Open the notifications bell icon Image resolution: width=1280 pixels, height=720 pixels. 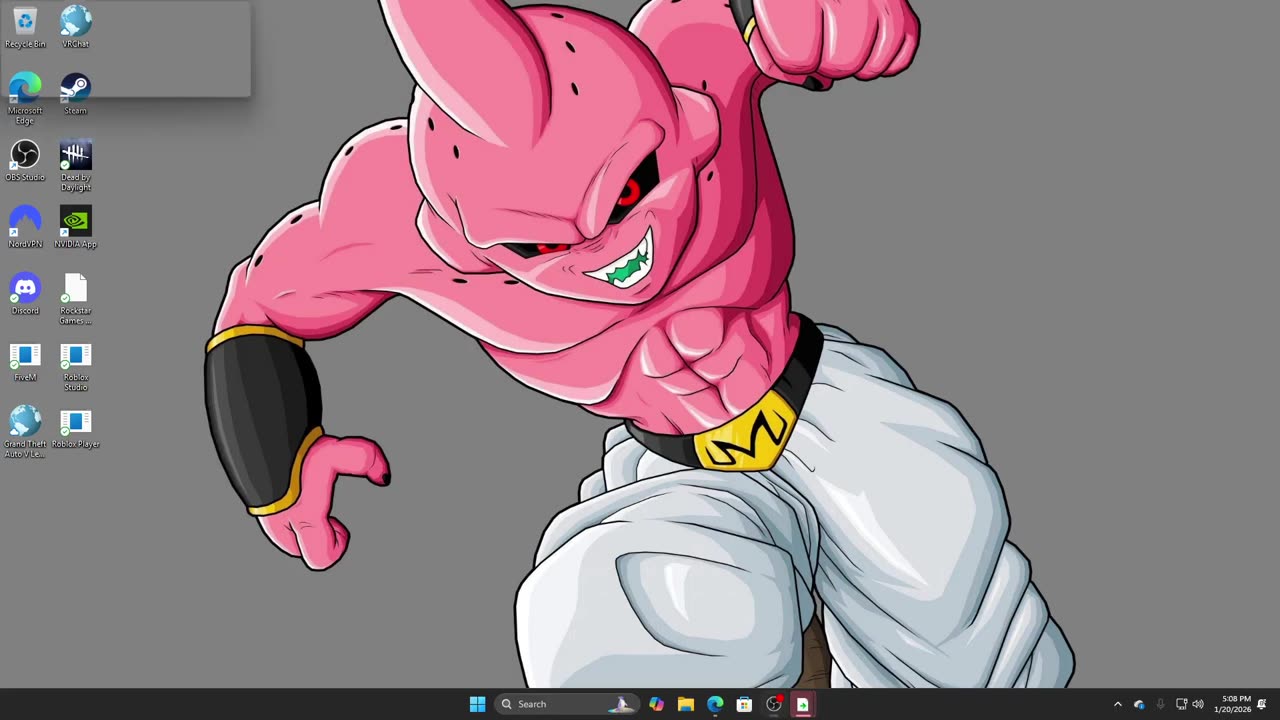tap(1262, 704)
